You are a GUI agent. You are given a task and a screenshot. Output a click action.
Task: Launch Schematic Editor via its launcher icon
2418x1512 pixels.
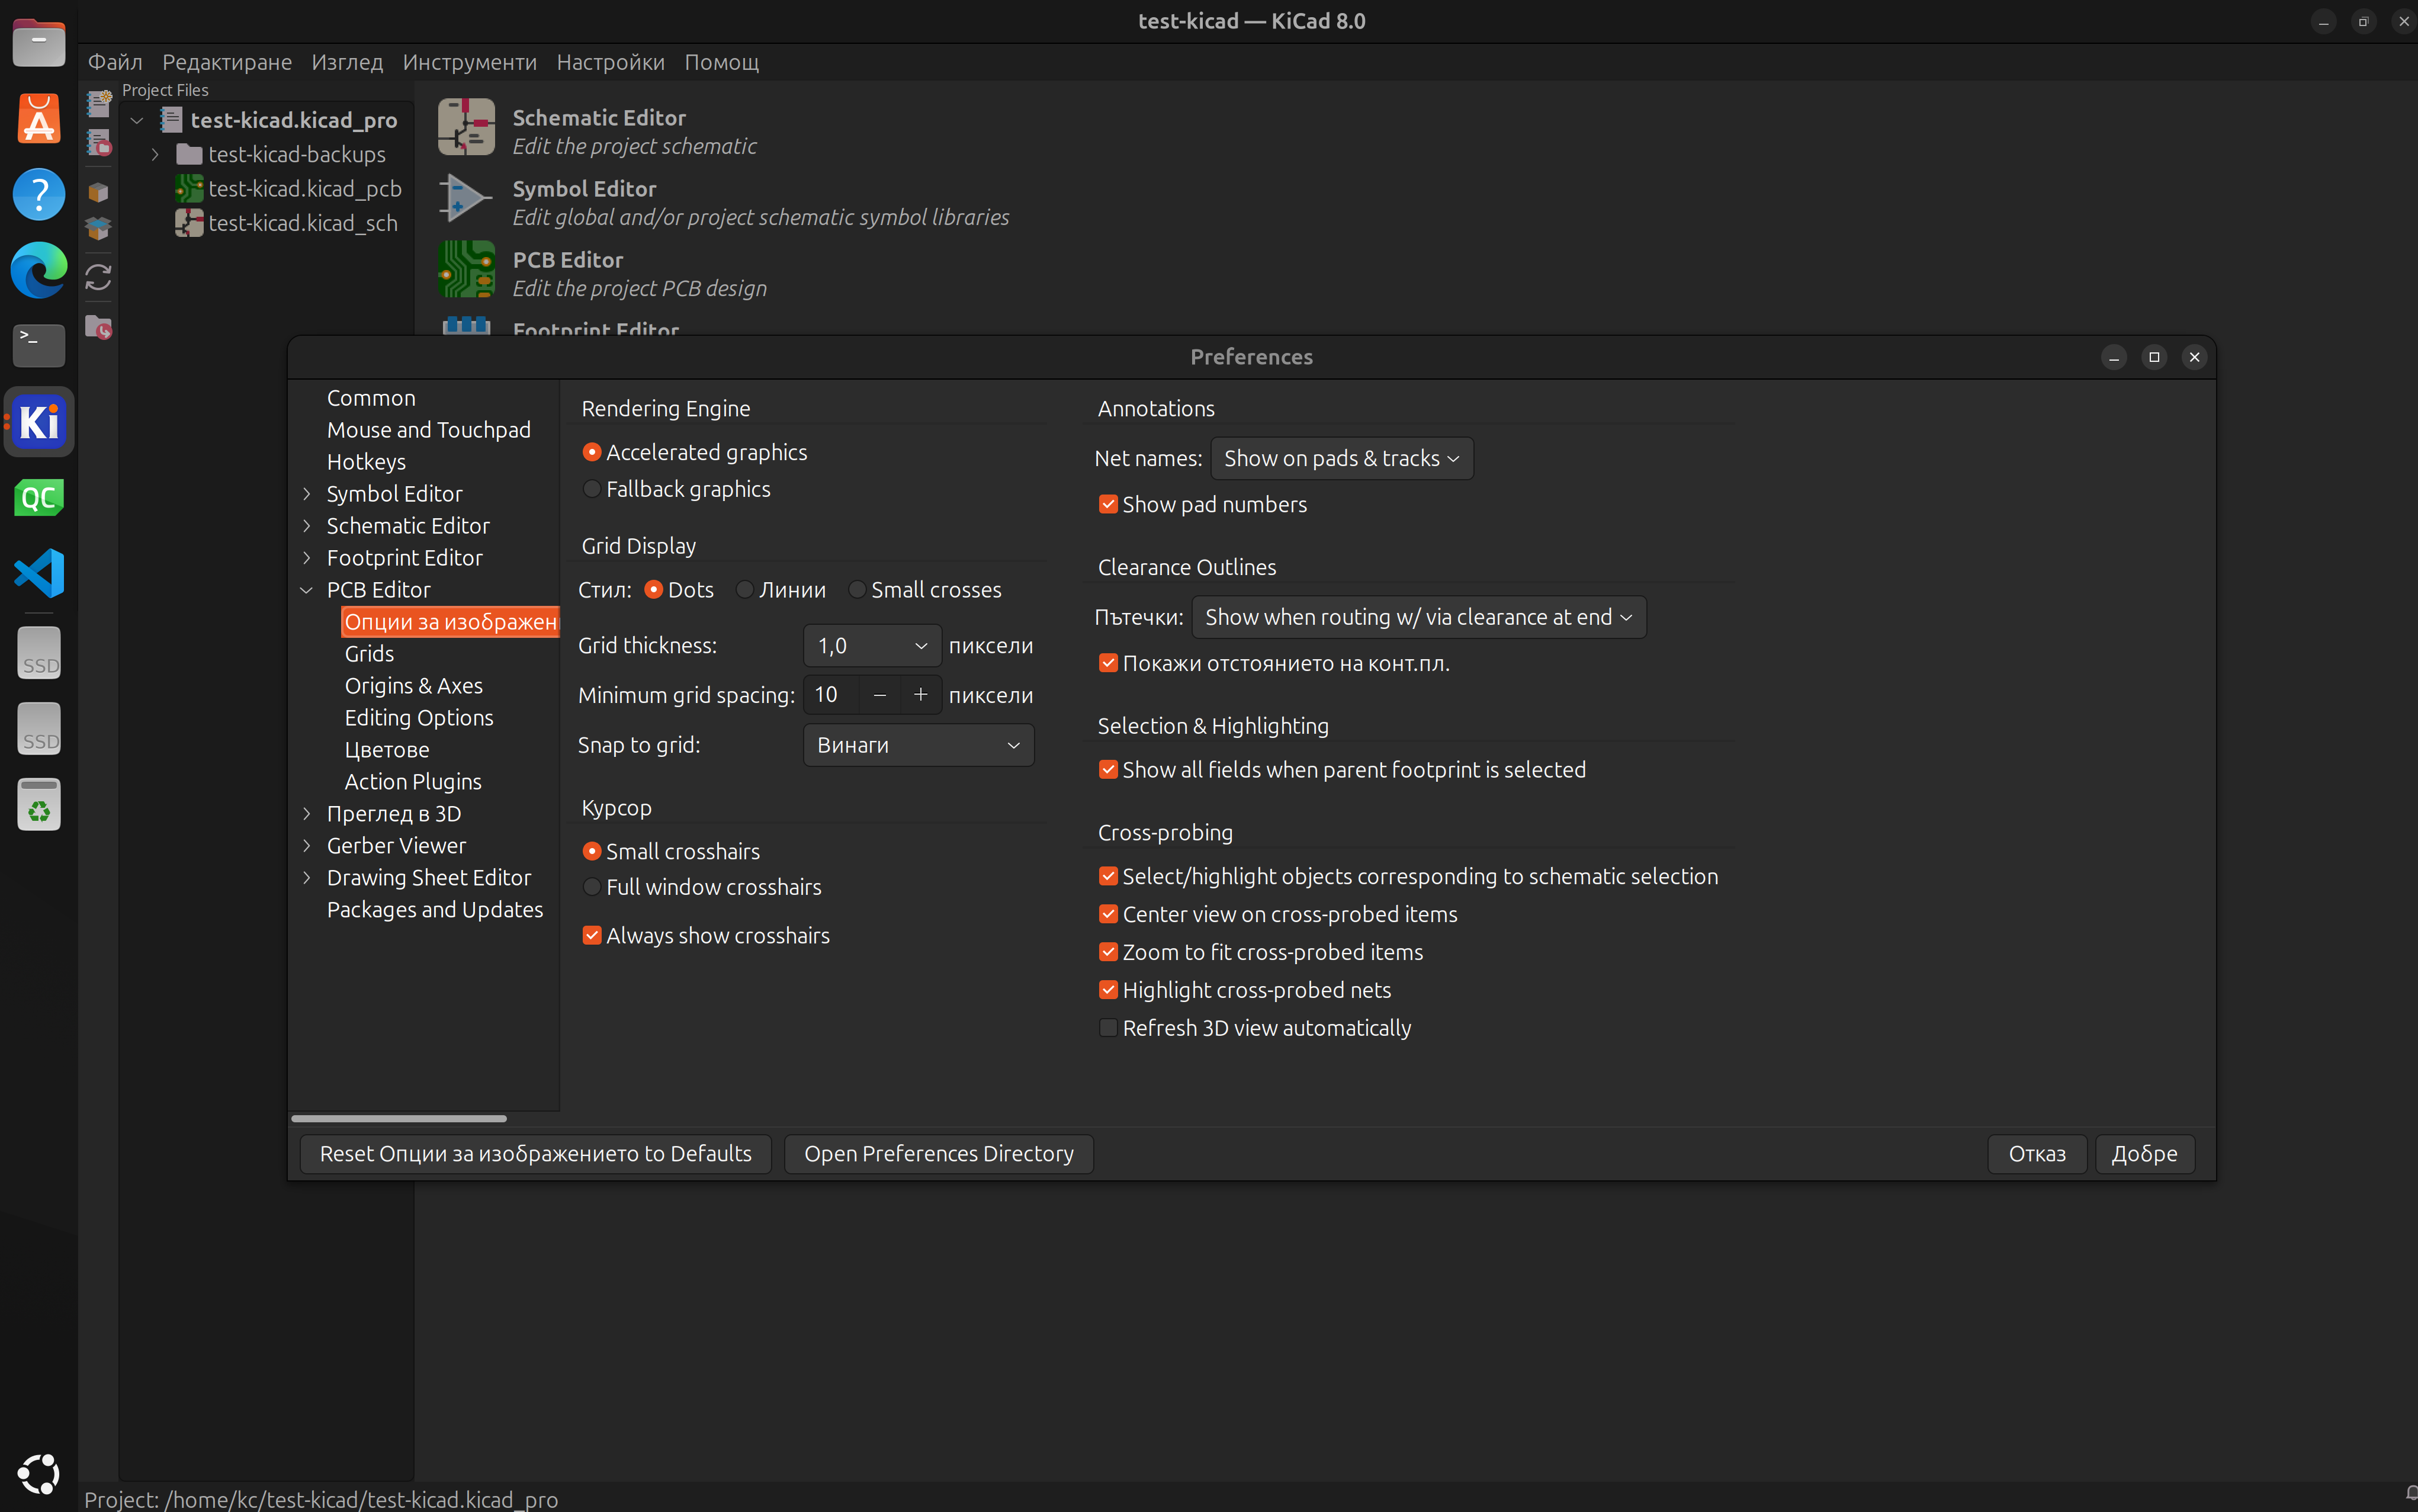[x=466, y=127]
